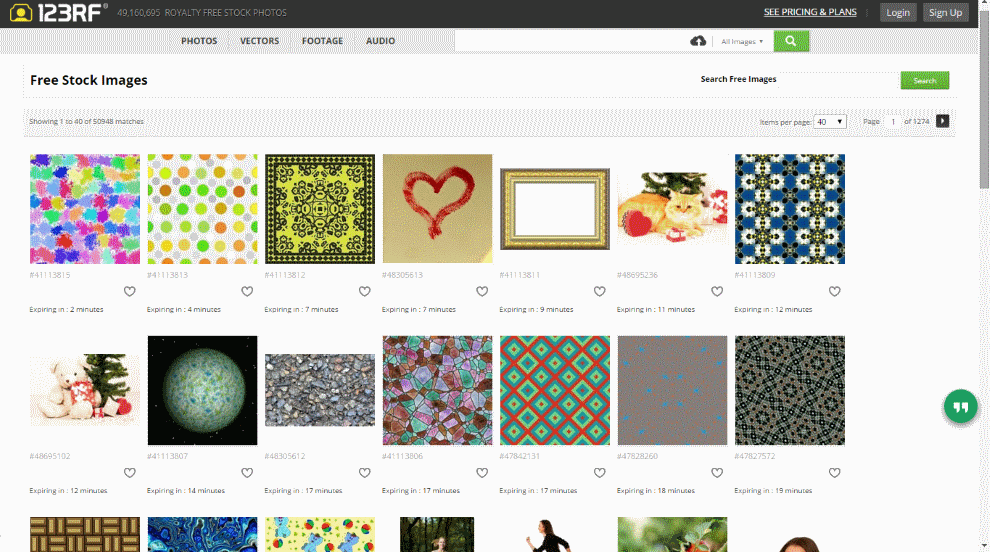The width and height of the screenshot is (990, 552).
Task: Favorite image #47827572 heart icon
Action: click(x=834, y=472)
